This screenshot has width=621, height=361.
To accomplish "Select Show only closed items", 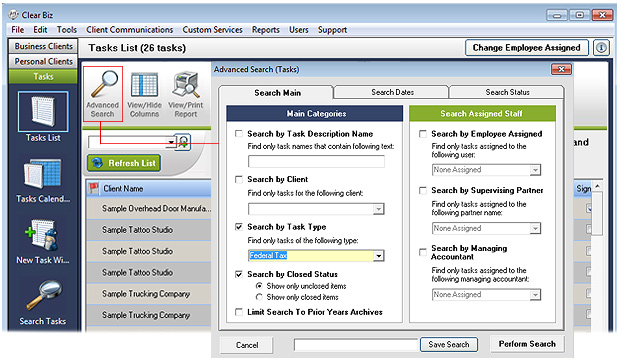I will [259, 297].
